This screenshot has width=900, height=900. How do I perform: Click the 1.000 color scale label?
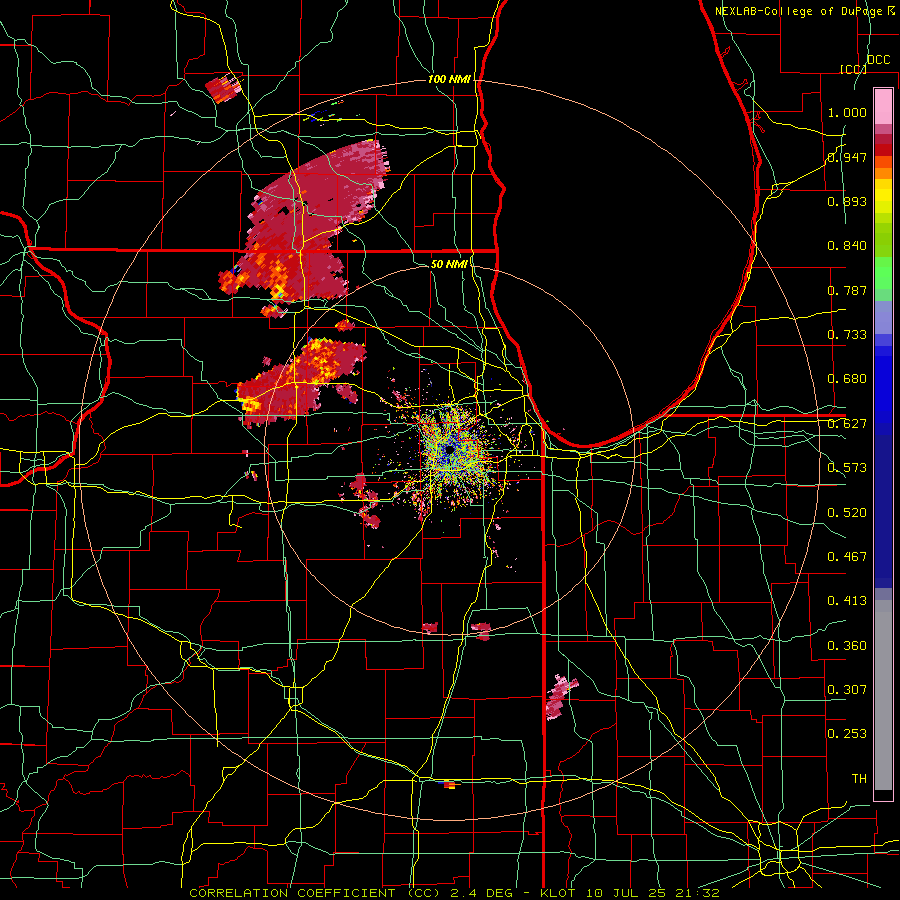847,112
